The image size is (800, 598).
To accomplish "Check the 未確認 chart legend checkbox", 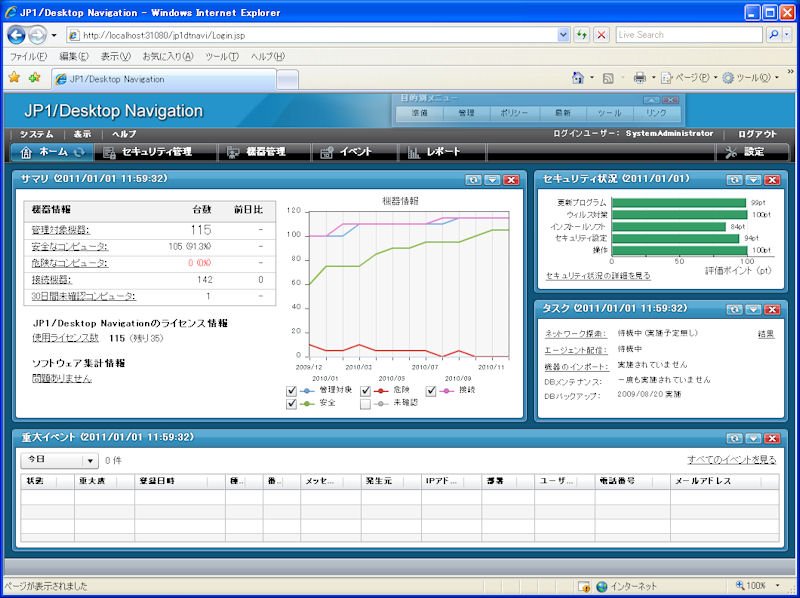I will click(365, 404).
